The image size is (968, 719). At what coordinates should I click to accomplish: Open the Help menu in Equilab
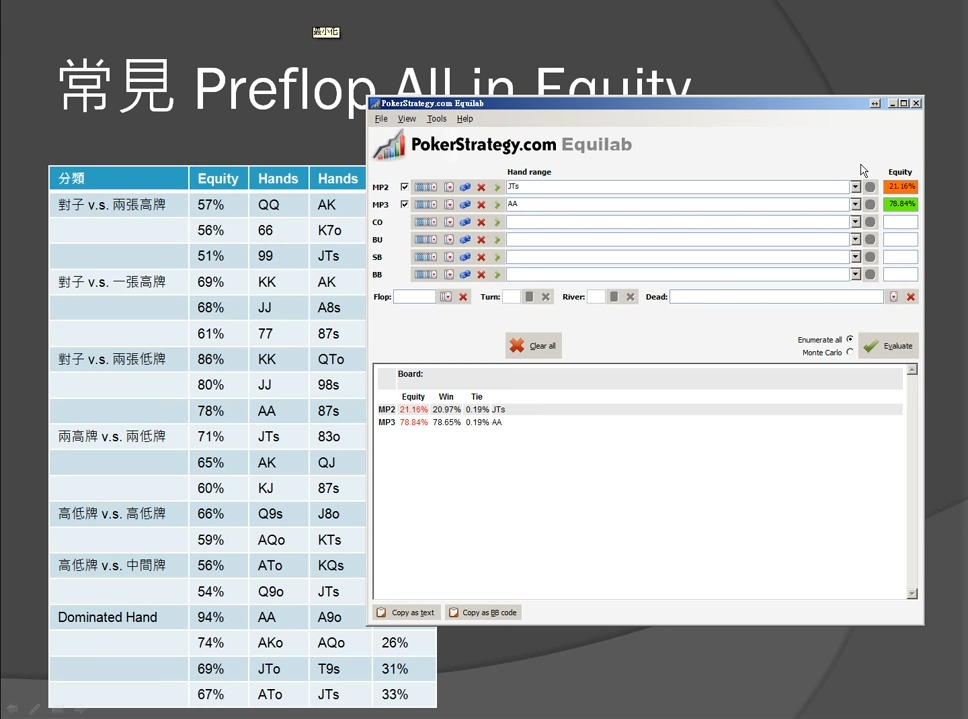465,118
